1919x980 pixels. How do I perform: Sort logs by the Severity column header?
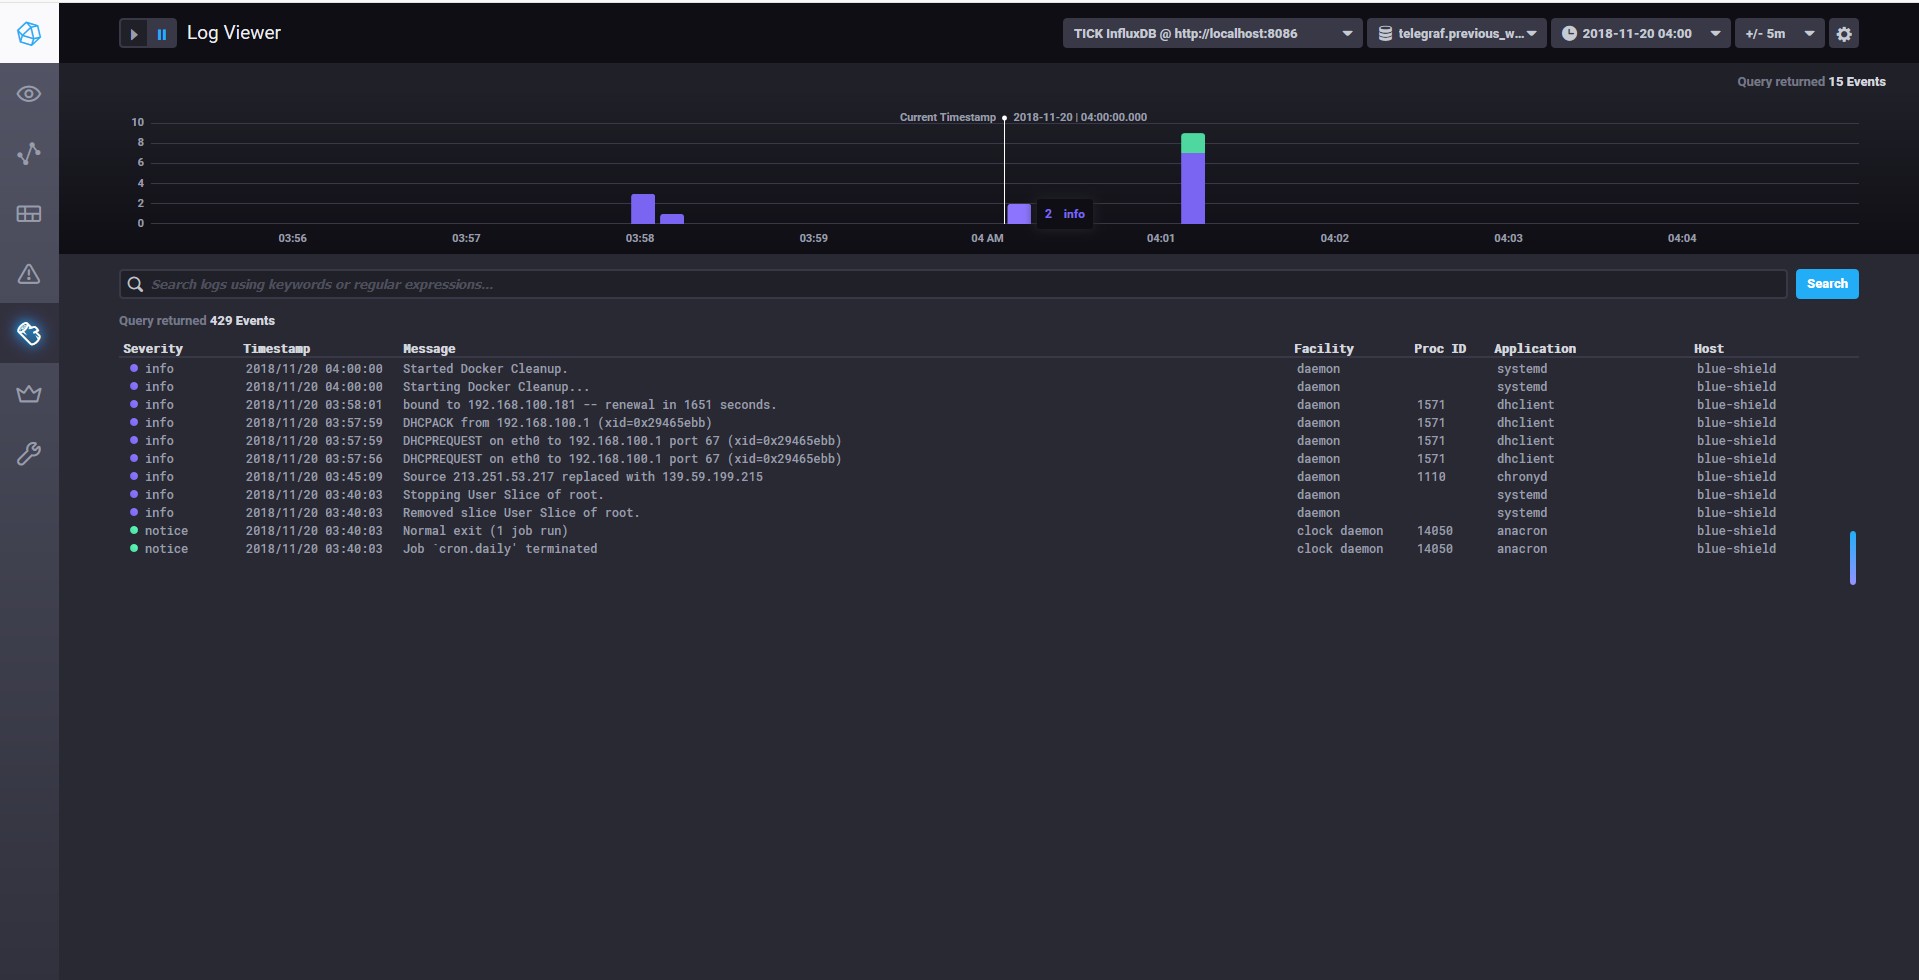click(152, 348)
